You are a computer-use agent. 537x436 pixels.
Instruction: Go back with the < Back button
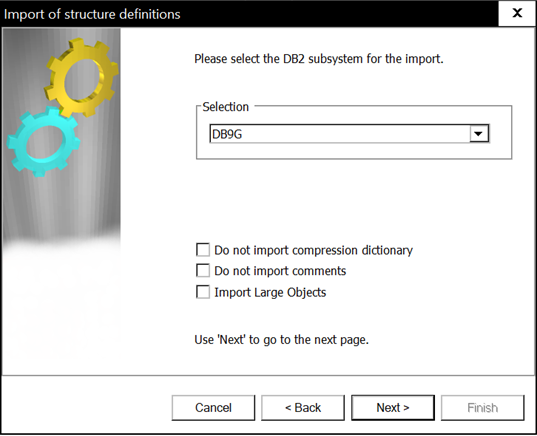pos(303,408)
